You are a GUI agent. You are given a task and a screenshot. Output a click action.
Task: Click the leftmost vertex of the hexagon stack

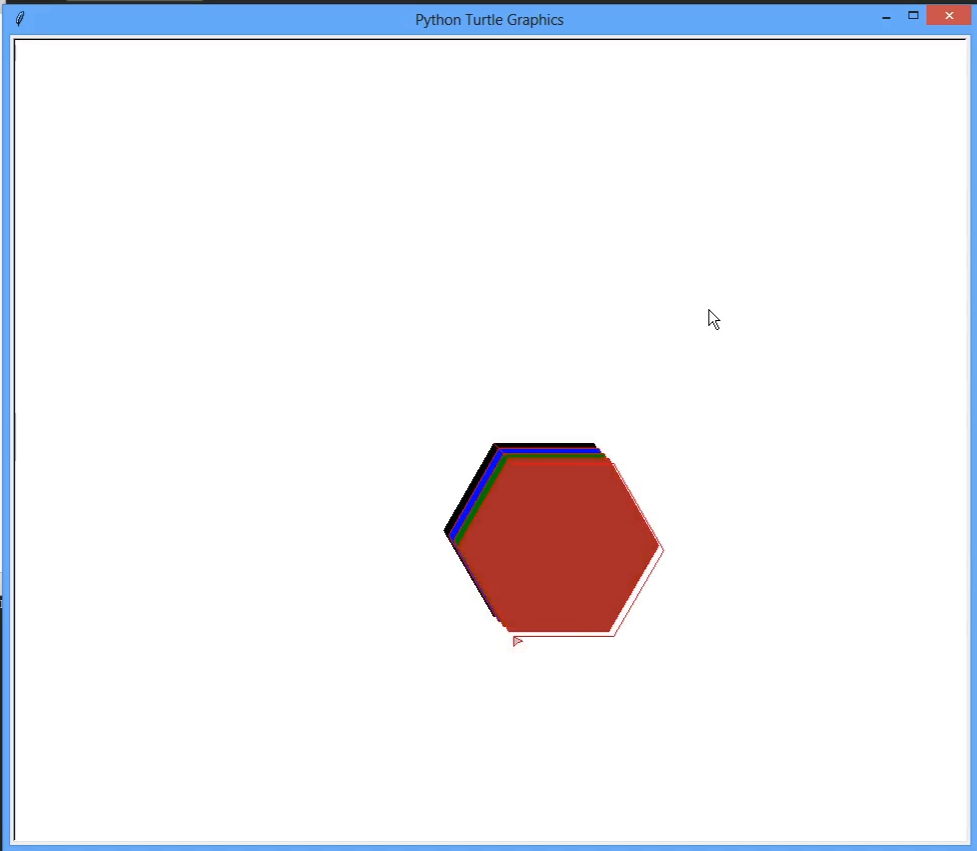445,531
